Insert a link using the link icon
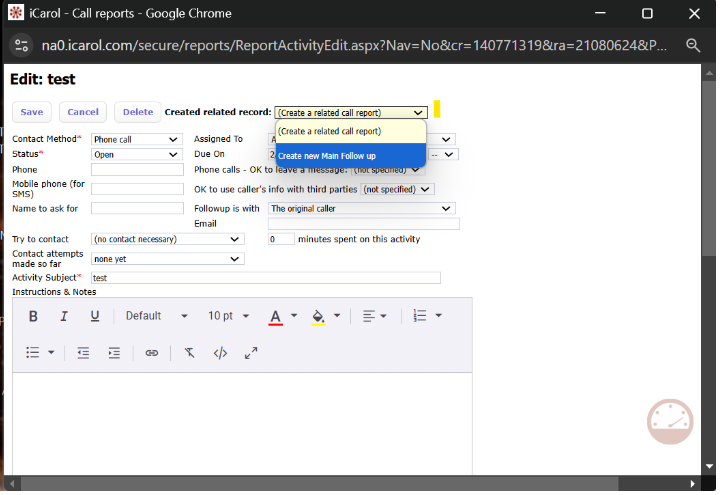Screen dimensions: 724x495 tap(152, 353)
